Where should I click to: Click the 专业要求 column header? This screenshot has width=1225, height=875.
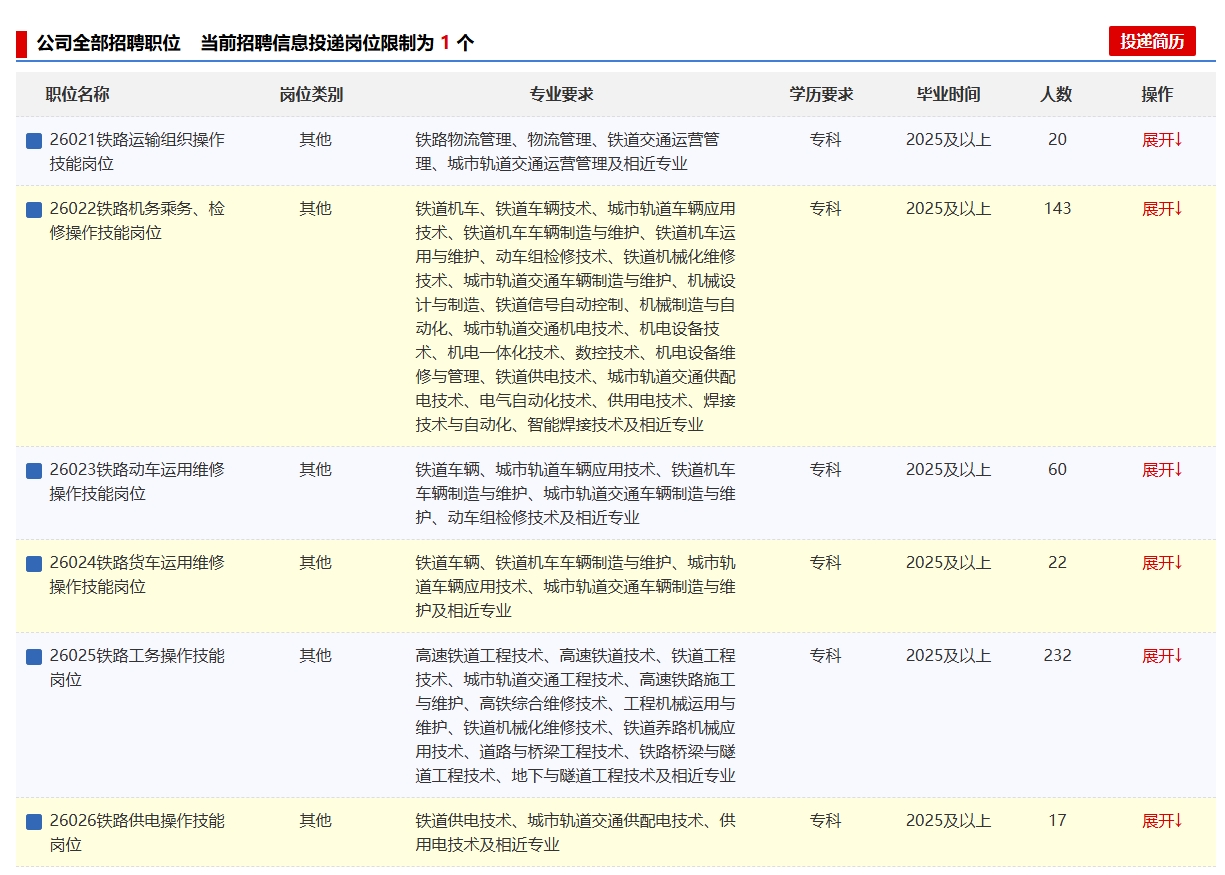tap(561, 94)
